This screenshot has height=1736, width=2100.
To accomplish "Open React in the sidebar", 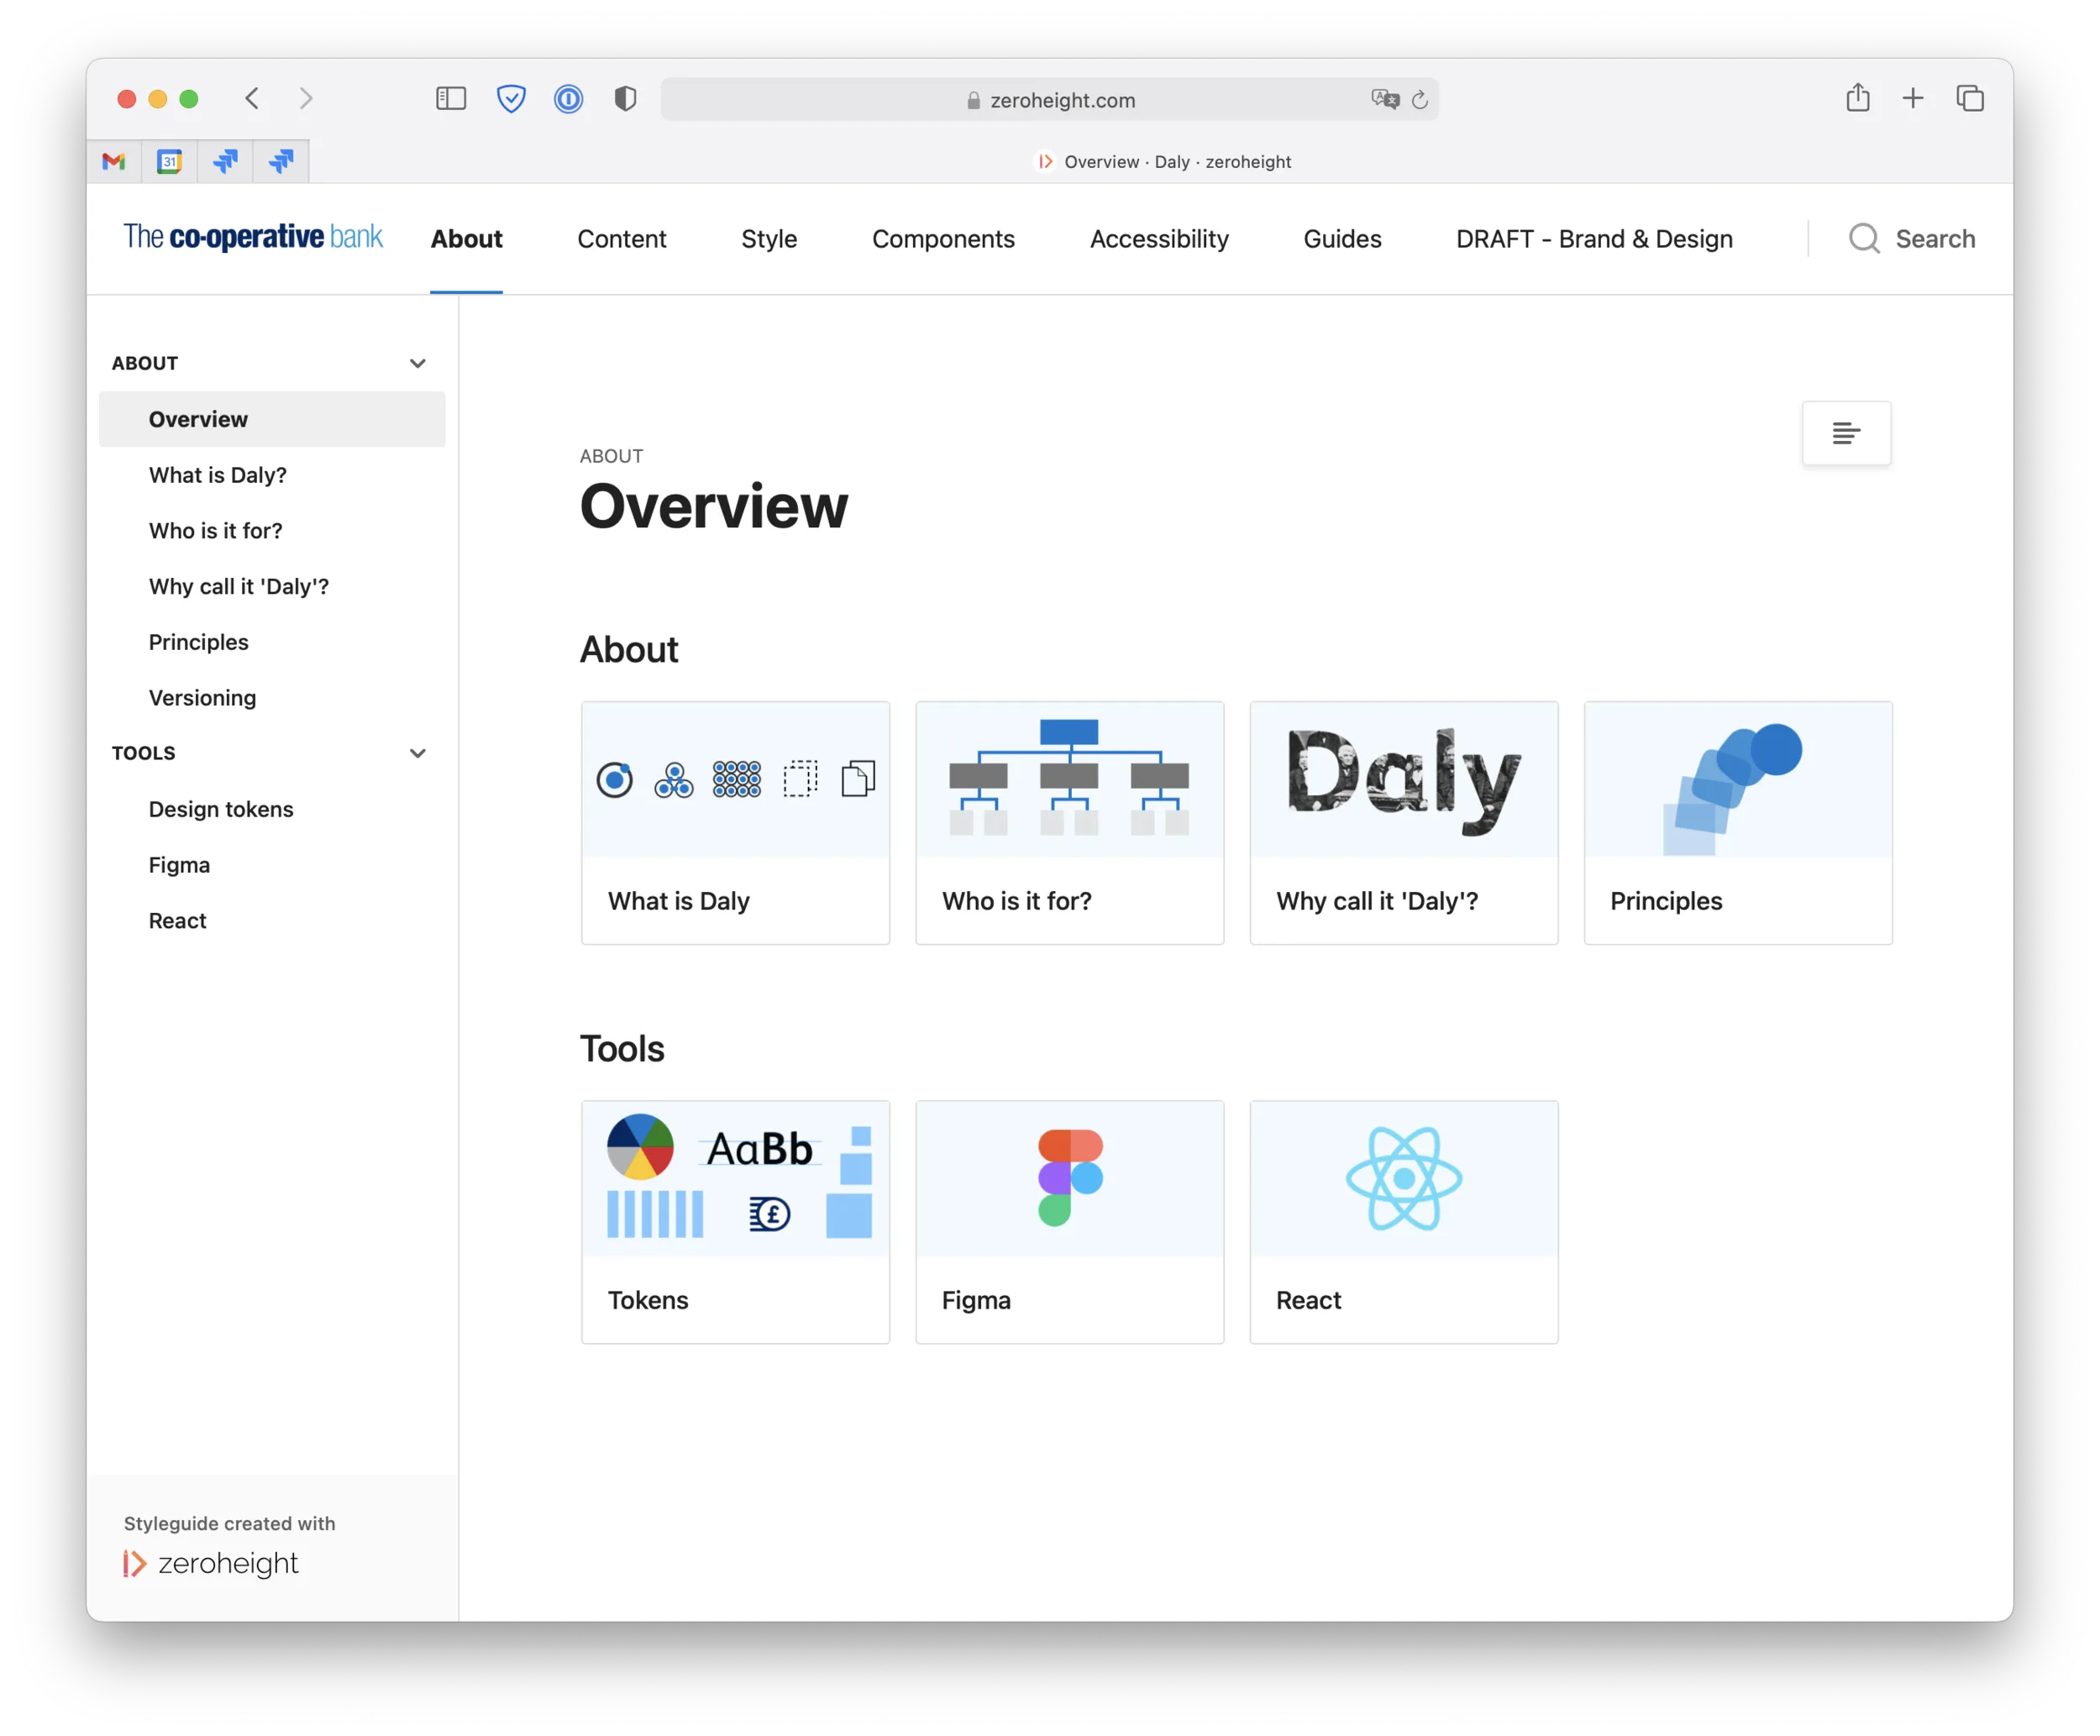I will (178, 921).
